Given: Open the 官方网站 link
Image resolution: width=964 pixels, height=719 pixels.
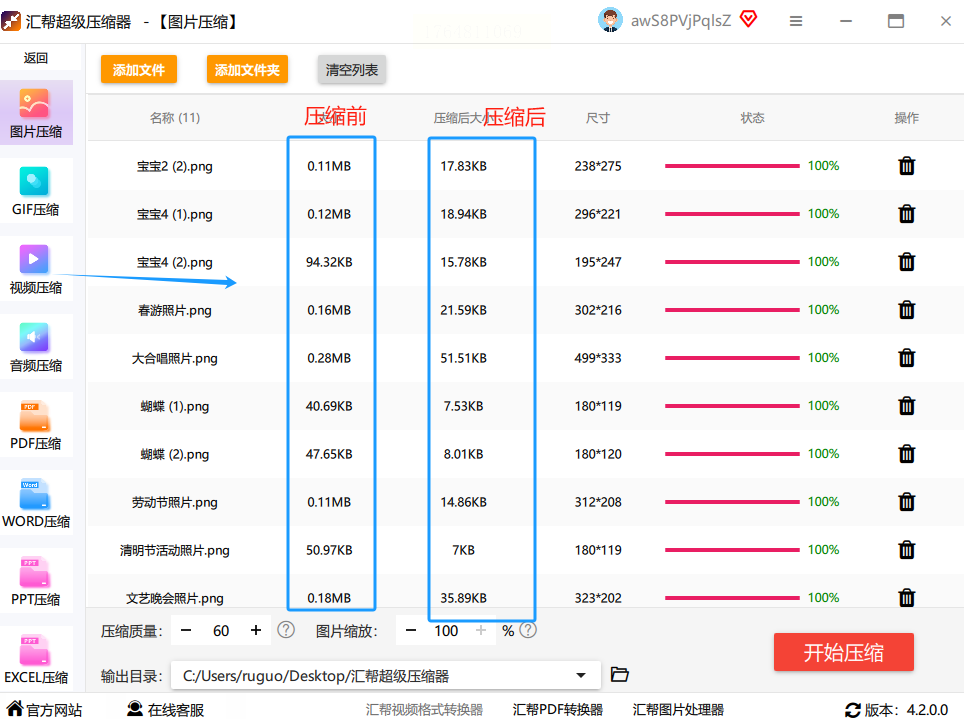Looking at the screenshot, I should coord(44,710).
